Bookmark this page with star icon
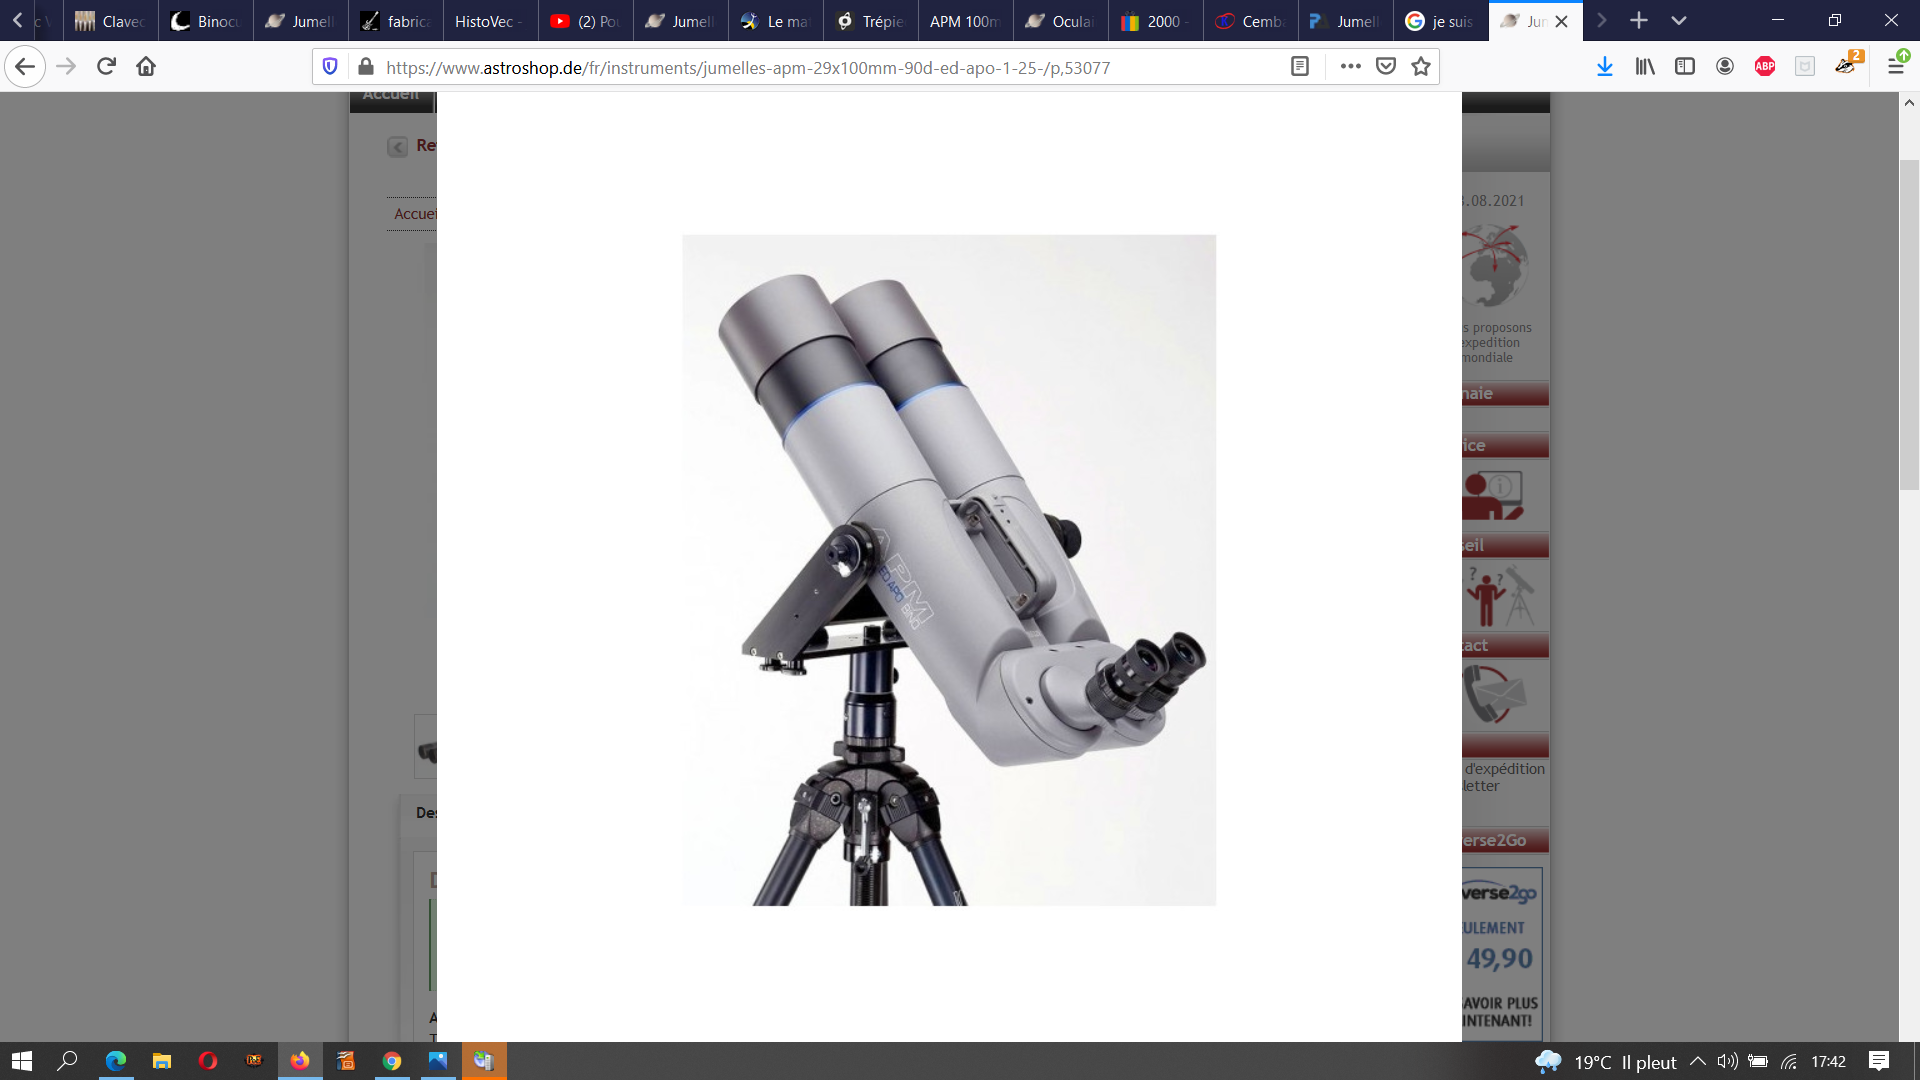The height and width of the screenshot is (1080, 1920). (1421, 67)
